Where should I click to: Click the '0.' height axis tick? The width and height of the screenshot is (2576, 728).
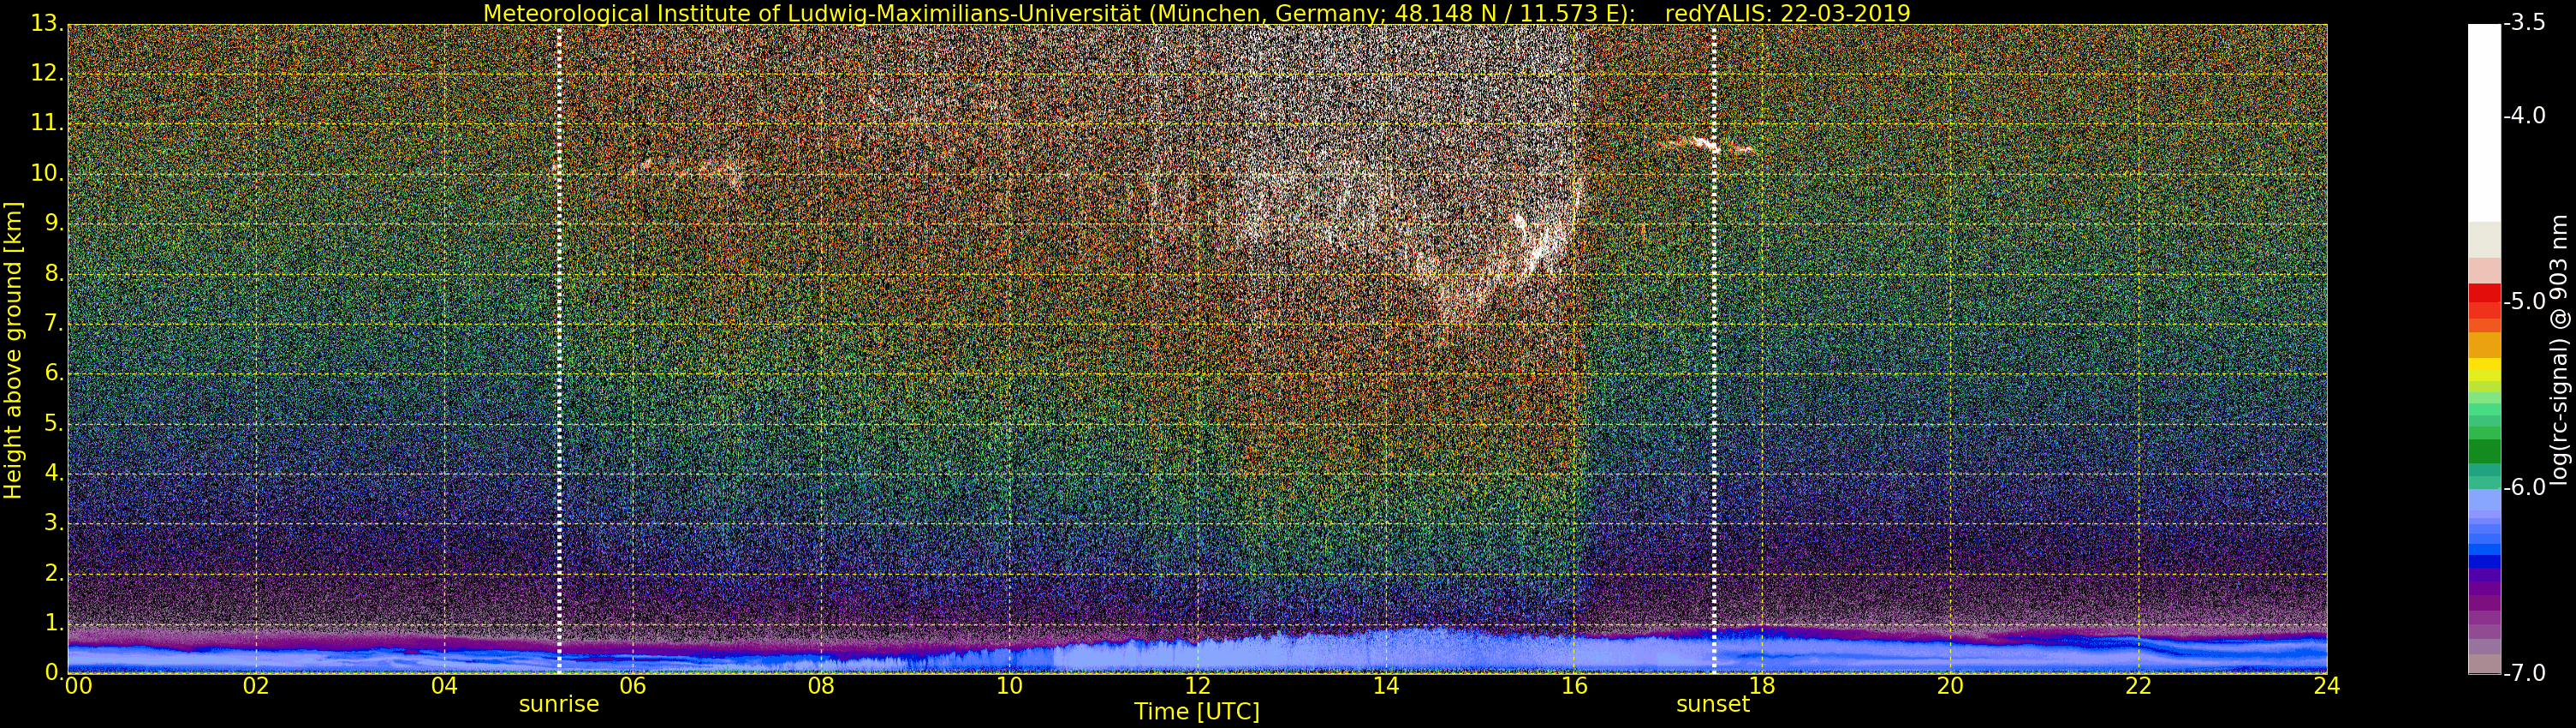tap(54, 672)
